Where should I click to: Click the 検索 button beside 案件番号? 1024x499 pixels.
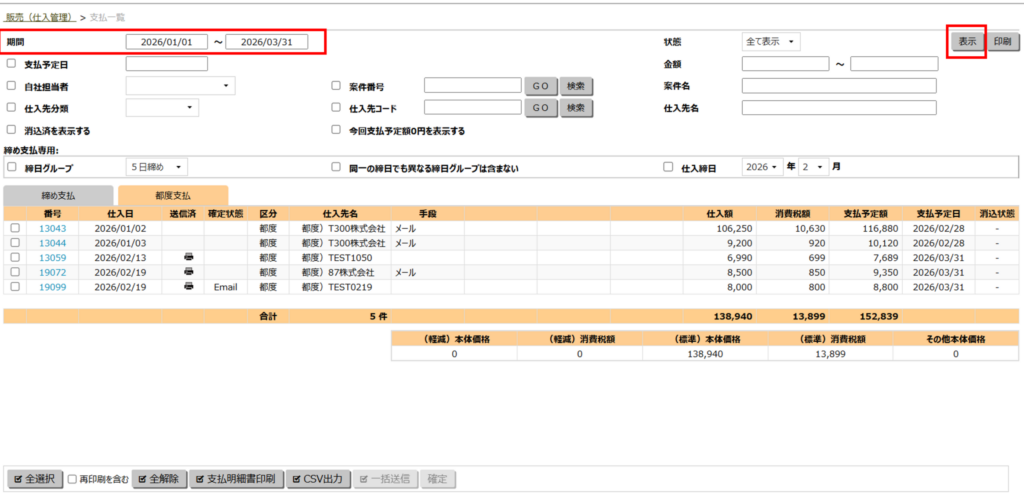coord(575,87)
